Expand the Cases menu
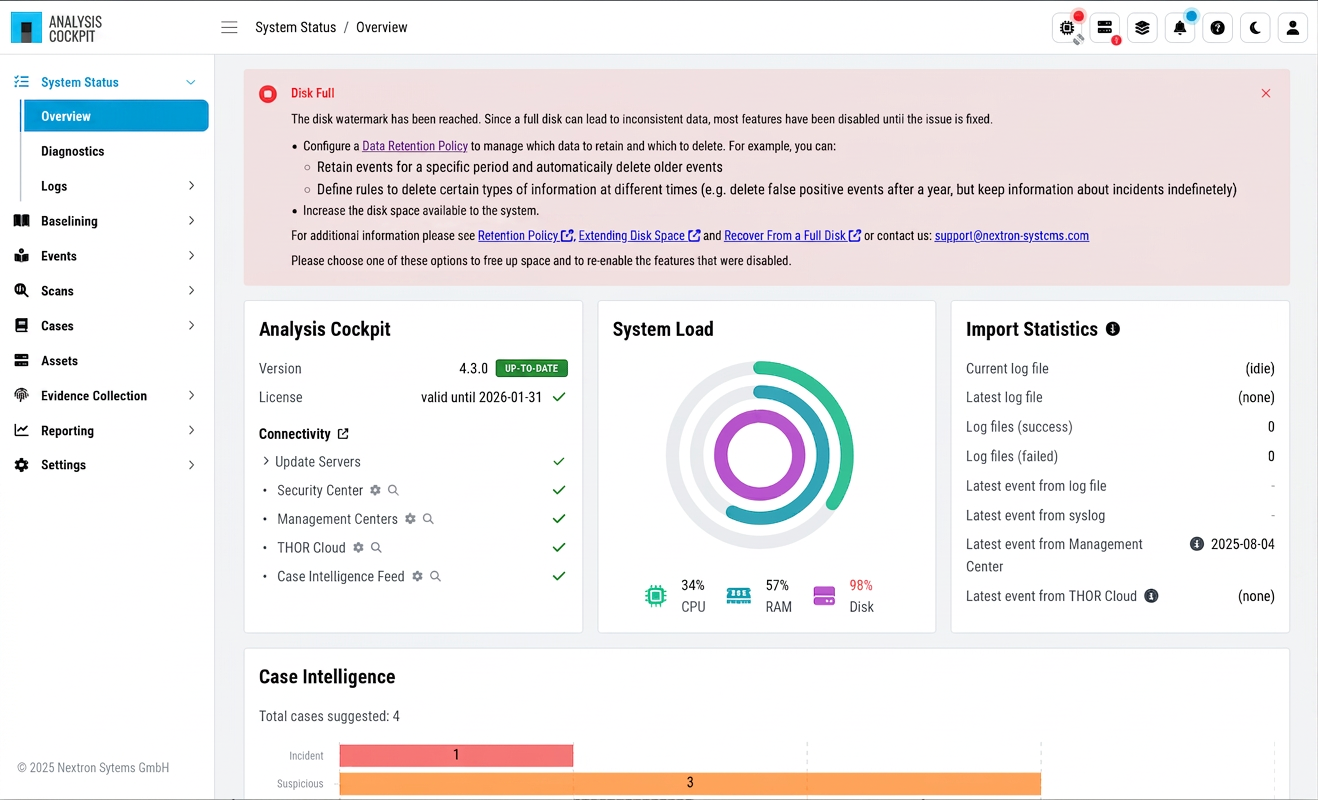 point(191,326)
